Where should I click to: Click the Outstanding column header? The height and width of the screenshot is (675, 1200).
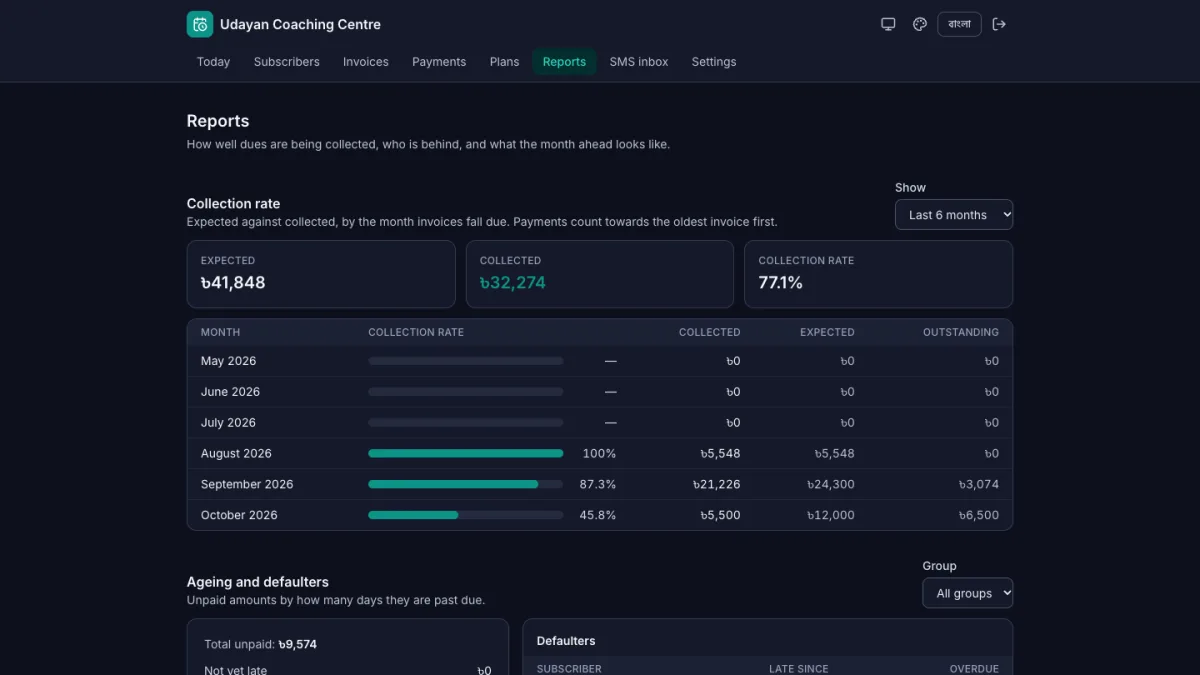961,332
